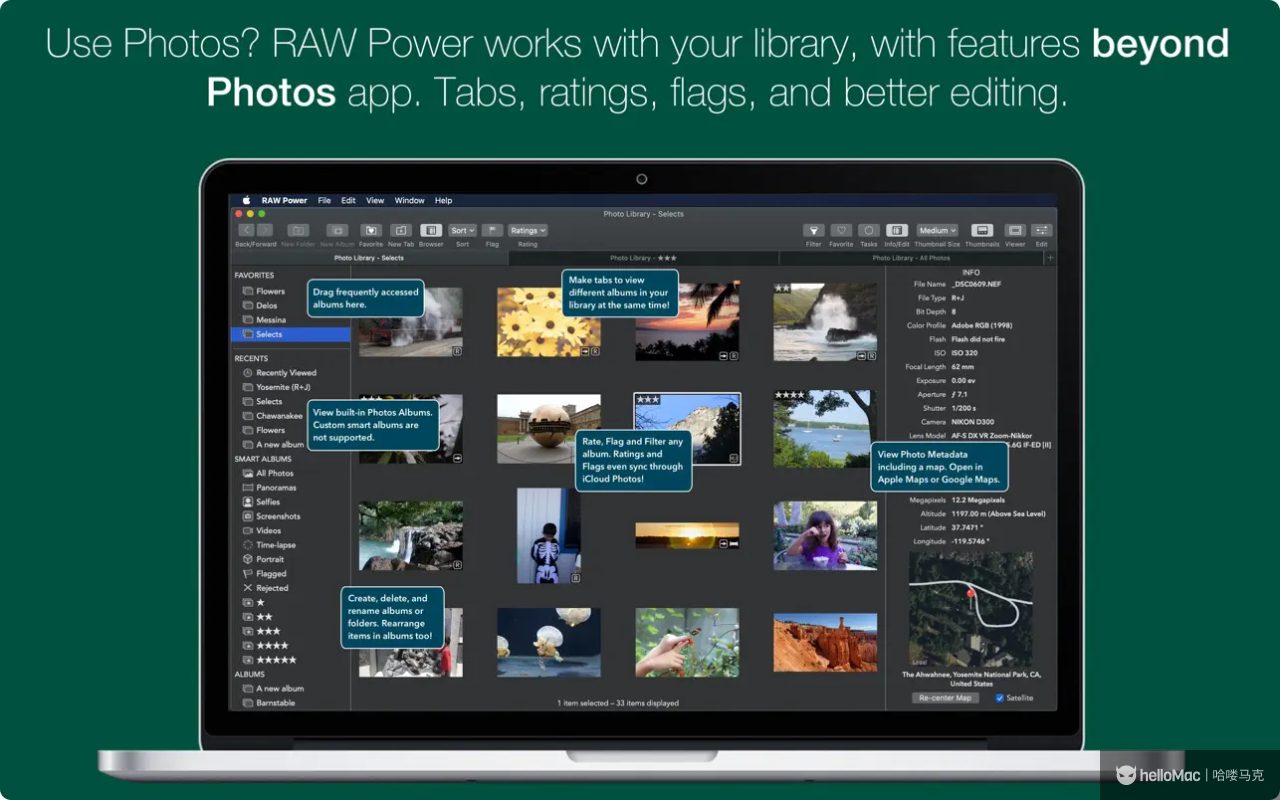
Task: Uncheck the Satellite checkbox
Action: click(1000, 698)
